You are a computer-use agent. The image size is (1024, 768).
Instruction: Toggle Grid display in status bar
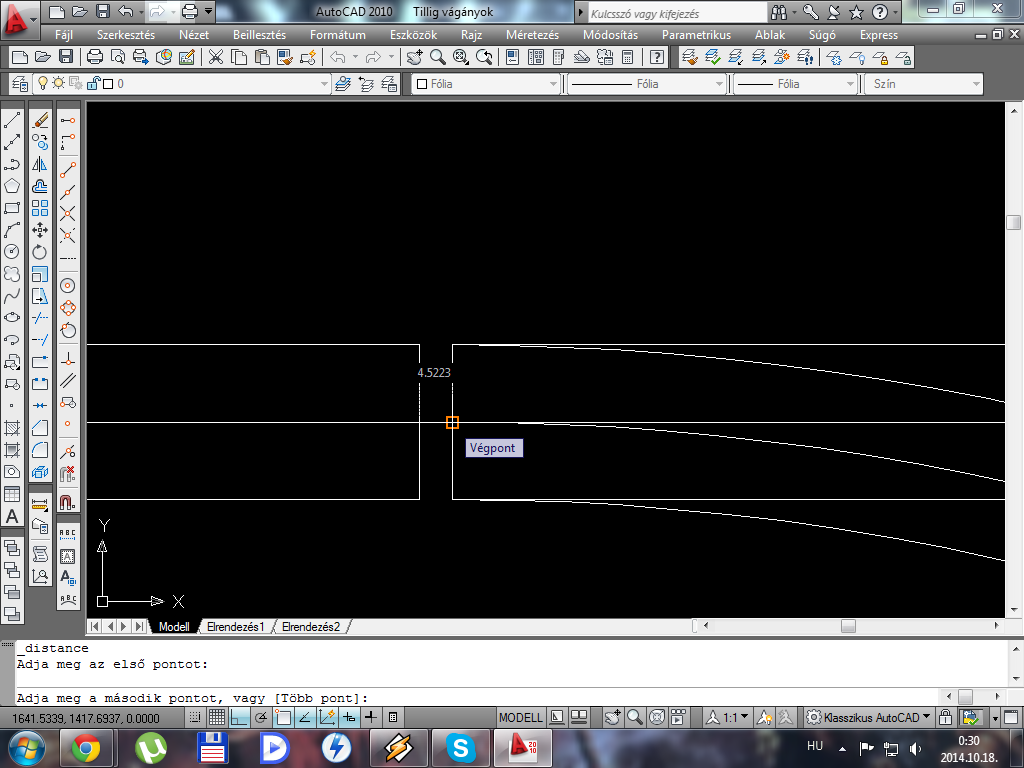218,718
